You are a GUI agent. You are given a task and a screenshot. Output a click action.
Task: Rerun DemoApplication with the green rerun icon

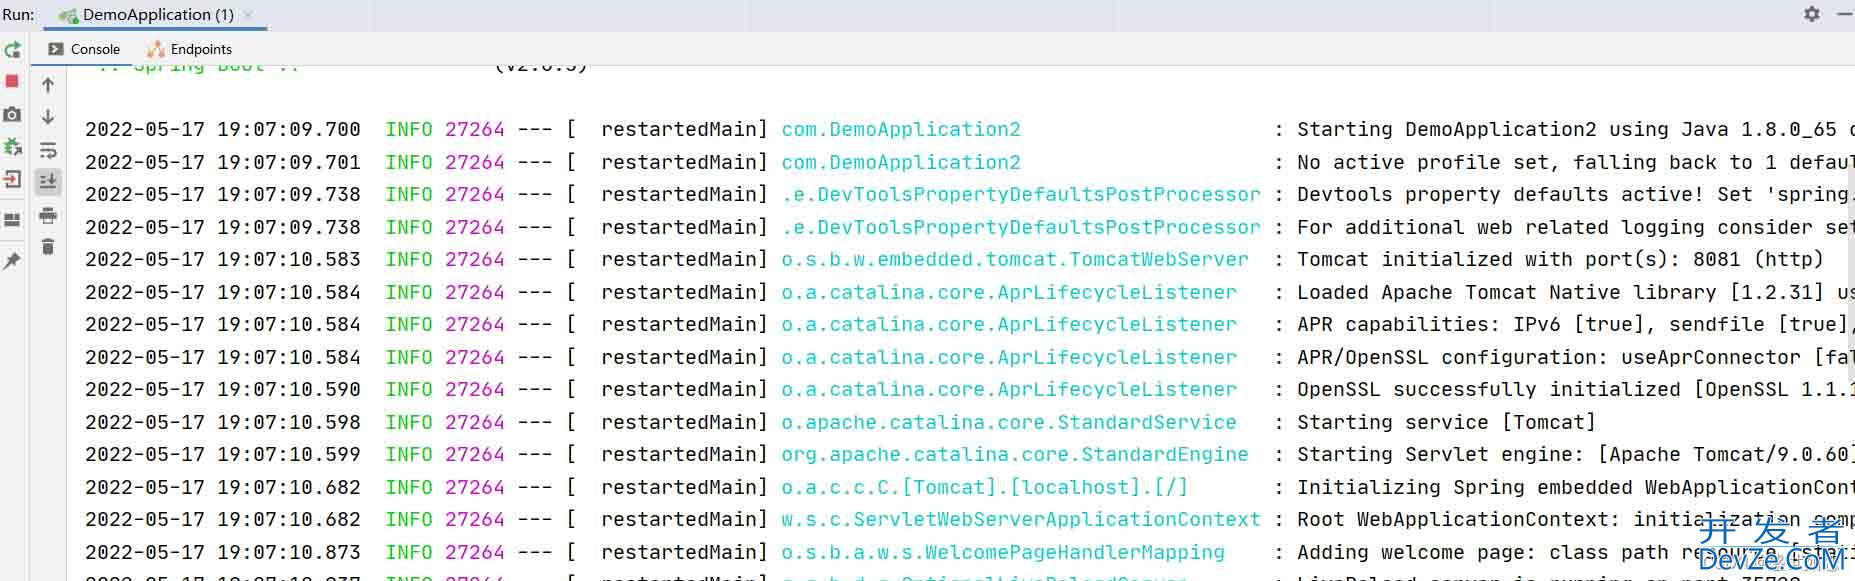12,50
